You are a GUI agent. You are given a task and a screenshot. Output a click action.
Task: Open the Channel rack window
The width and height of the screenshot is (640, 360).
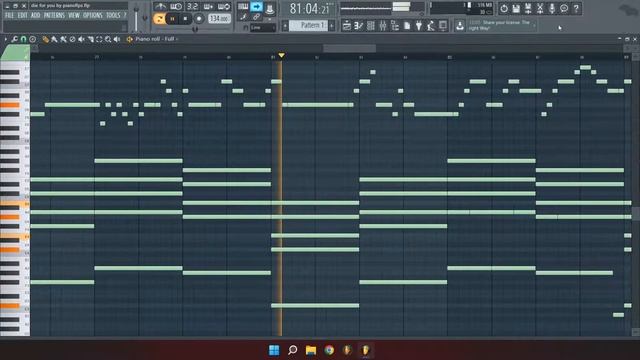(371, 26)
